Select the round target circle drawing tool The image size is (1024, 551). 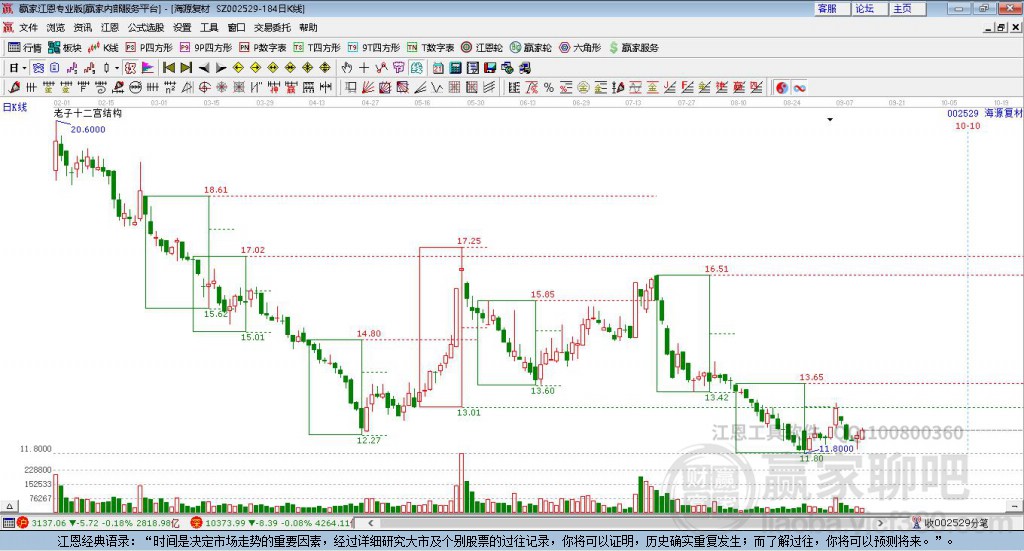point(204,87)
